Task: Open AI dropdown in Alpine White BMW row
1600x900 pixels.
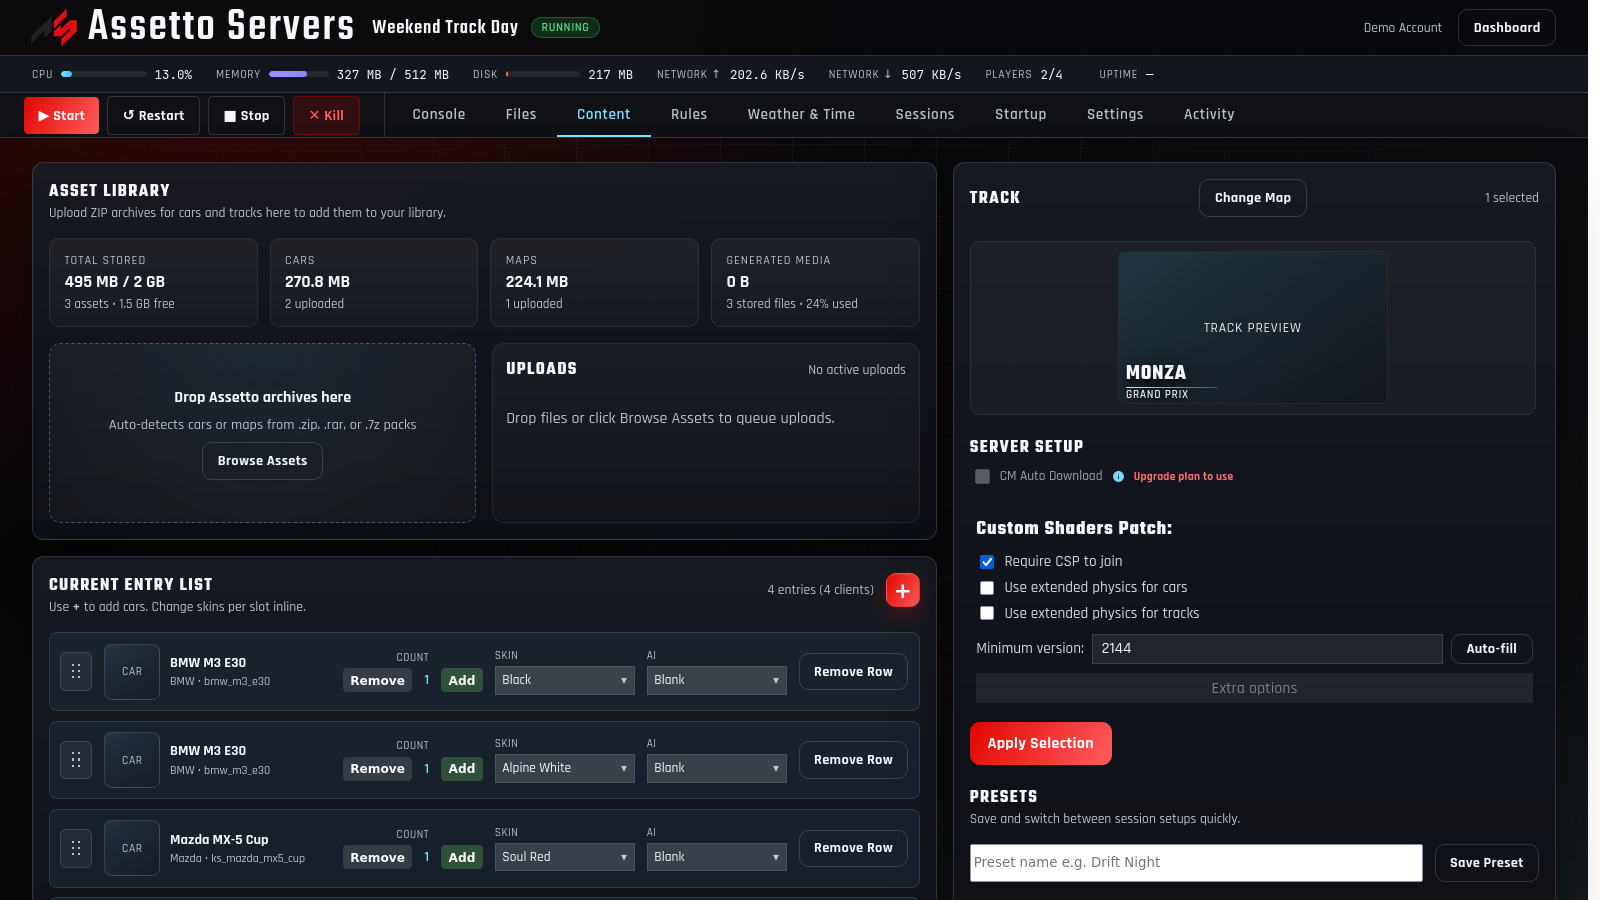Action: [716, 768]
